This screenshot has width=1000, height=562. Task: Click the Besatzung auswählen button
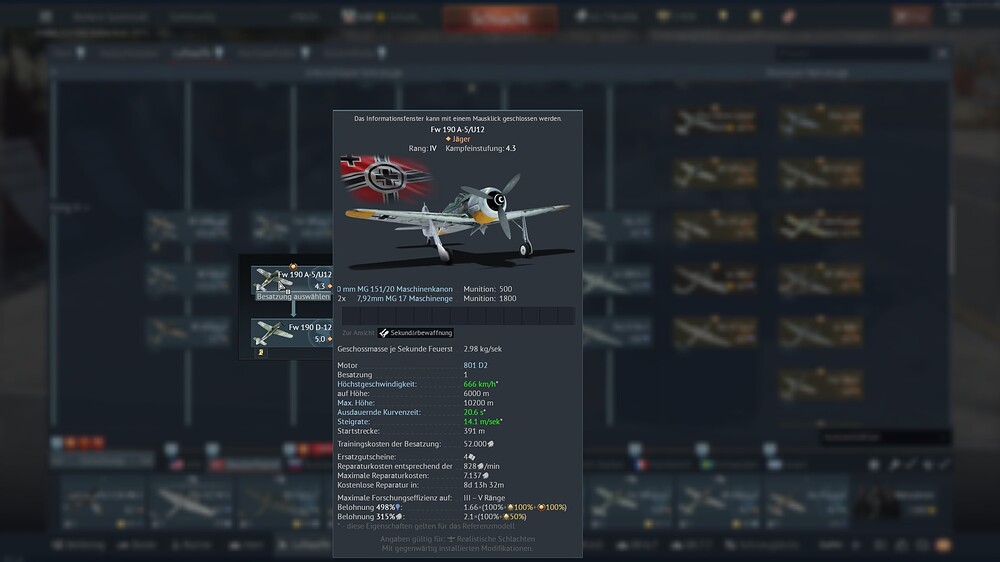tap(293, 297)
